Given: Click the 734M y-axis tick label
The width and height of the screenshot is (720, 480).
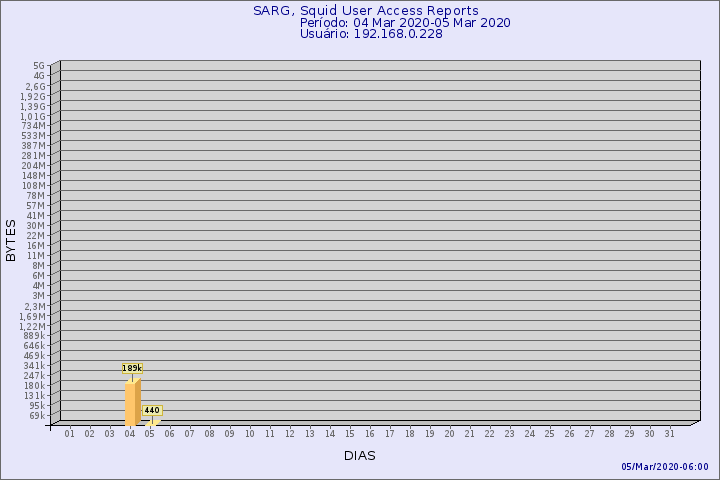Looking at the screenshot, I should pyautogui.click(x=34, y=126).
